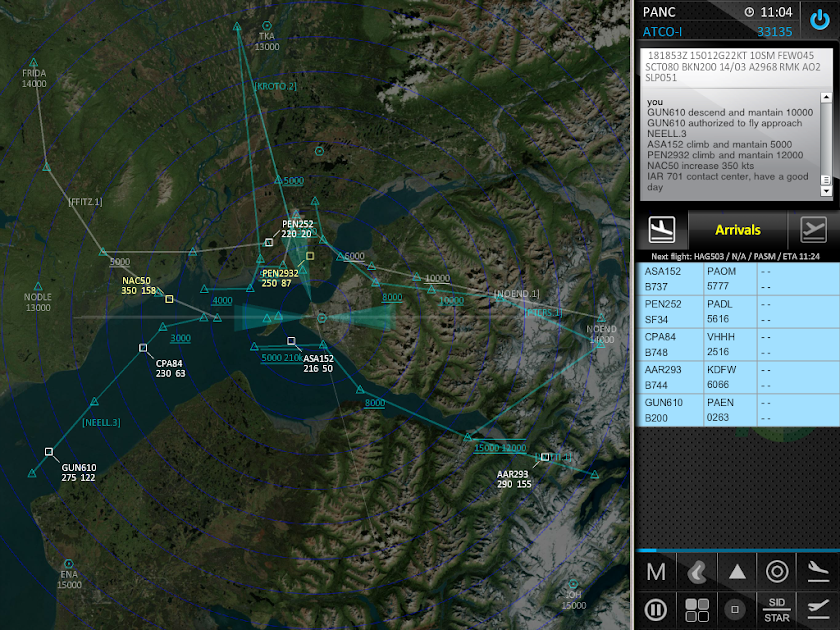Click the PANC airport identifier
840x630 pixels.
pyautogui.click(x=659, y=12)
